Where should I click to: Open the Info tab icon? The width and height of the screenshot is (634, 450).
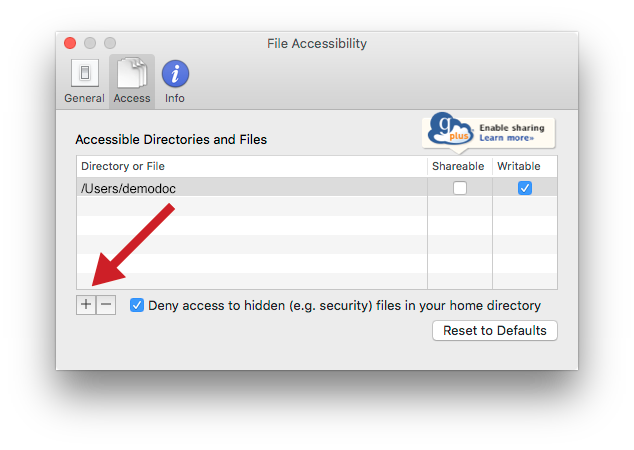(175, 74)
